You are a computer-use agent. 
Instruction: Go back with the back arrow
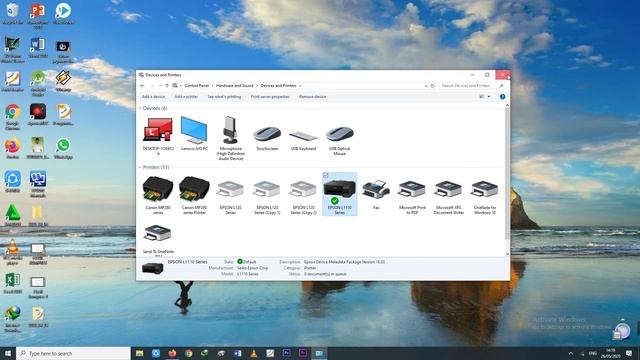tap(142, 86)
